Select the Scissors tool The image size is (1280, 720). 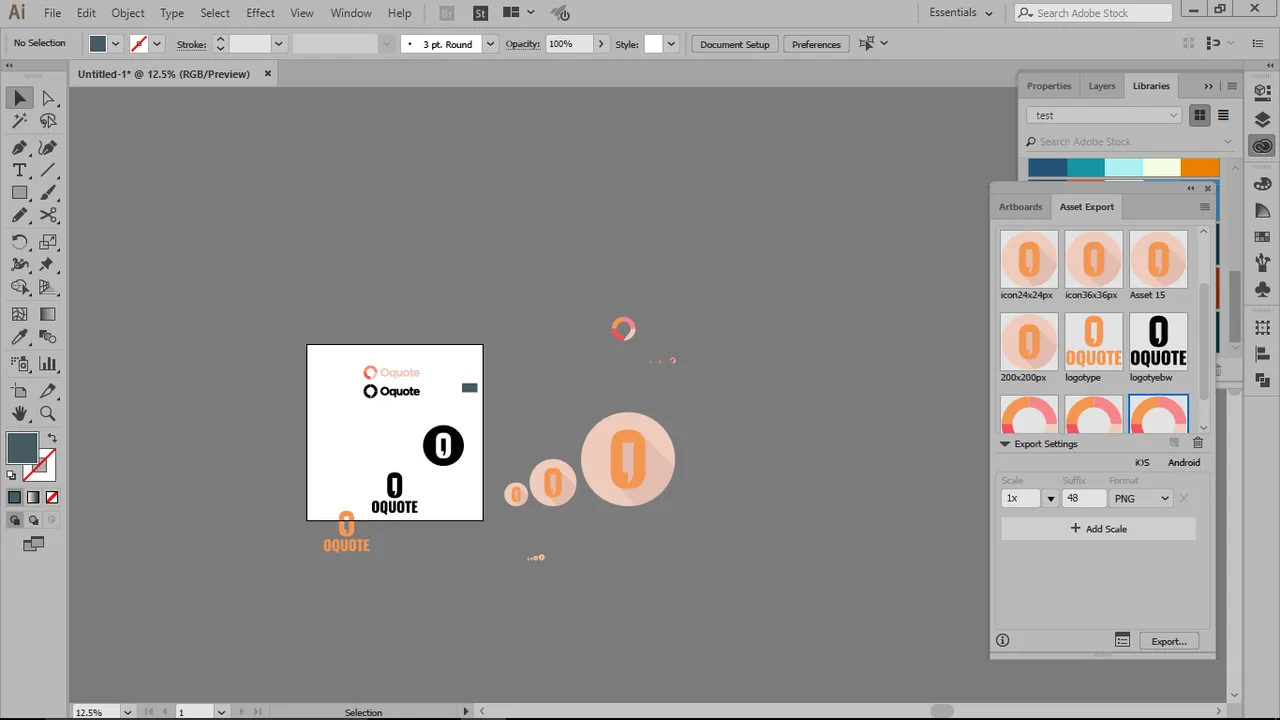pyautogui.click(x=48, y=216)
